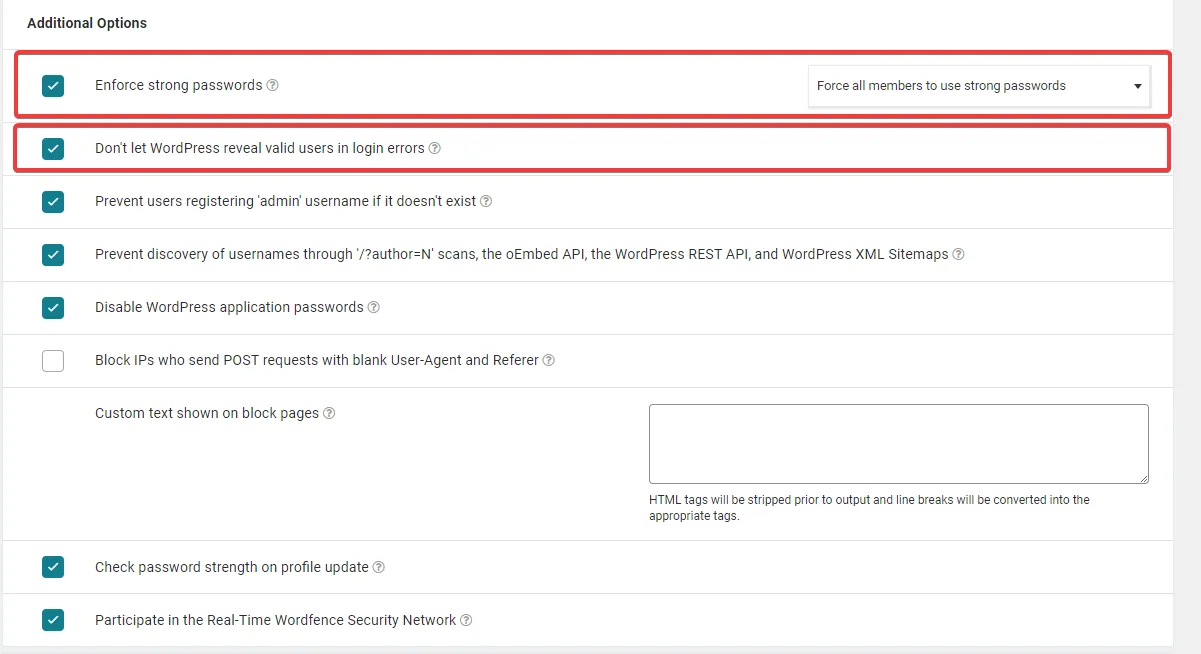Click the help icon next to login errors option
1201x654 pixels.
434,147
